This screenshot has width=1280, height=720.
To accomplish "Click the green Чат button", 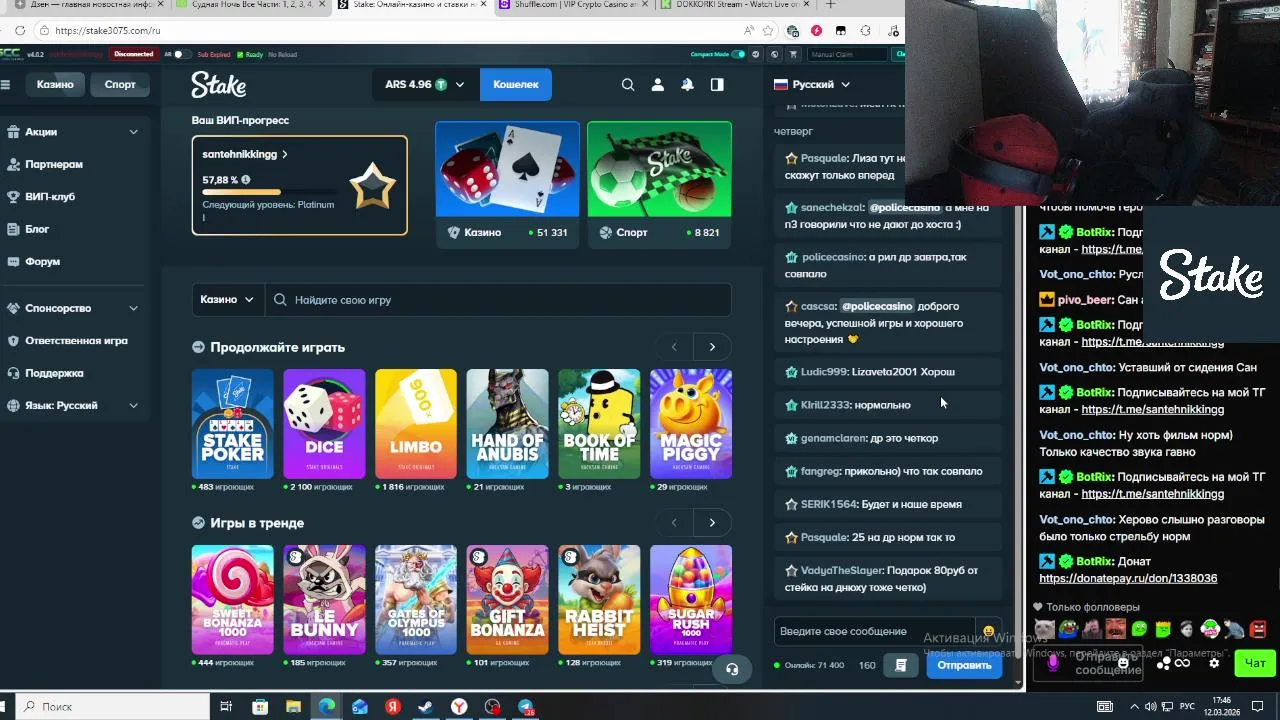I will 1255,663.
